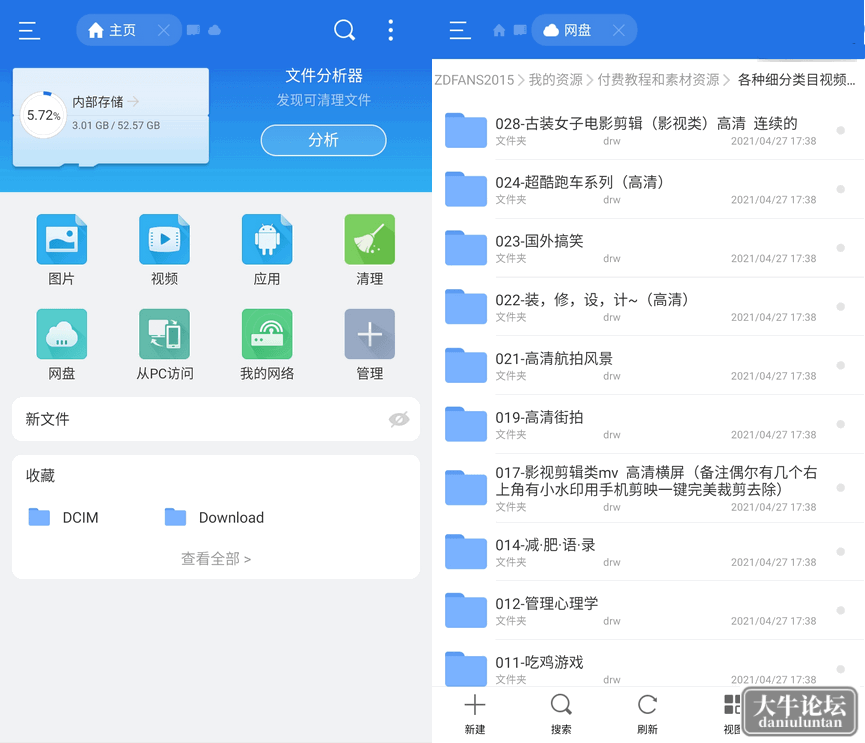Select the 023-国外搞笑 row circle
Image resolution: width=865 pixels, height=743 pixels.
point(841,248)
